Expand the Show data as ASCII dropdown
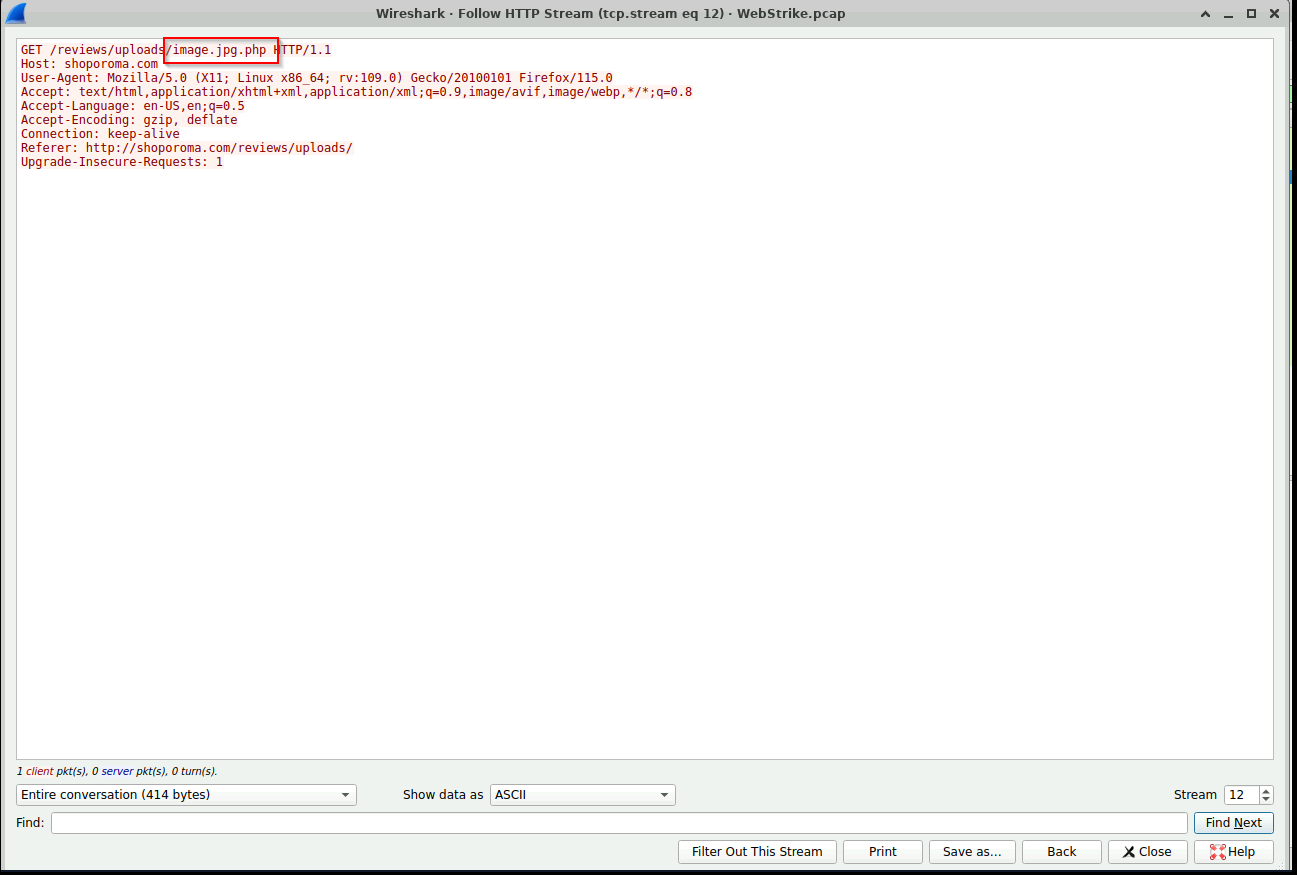 pos(582,795)
